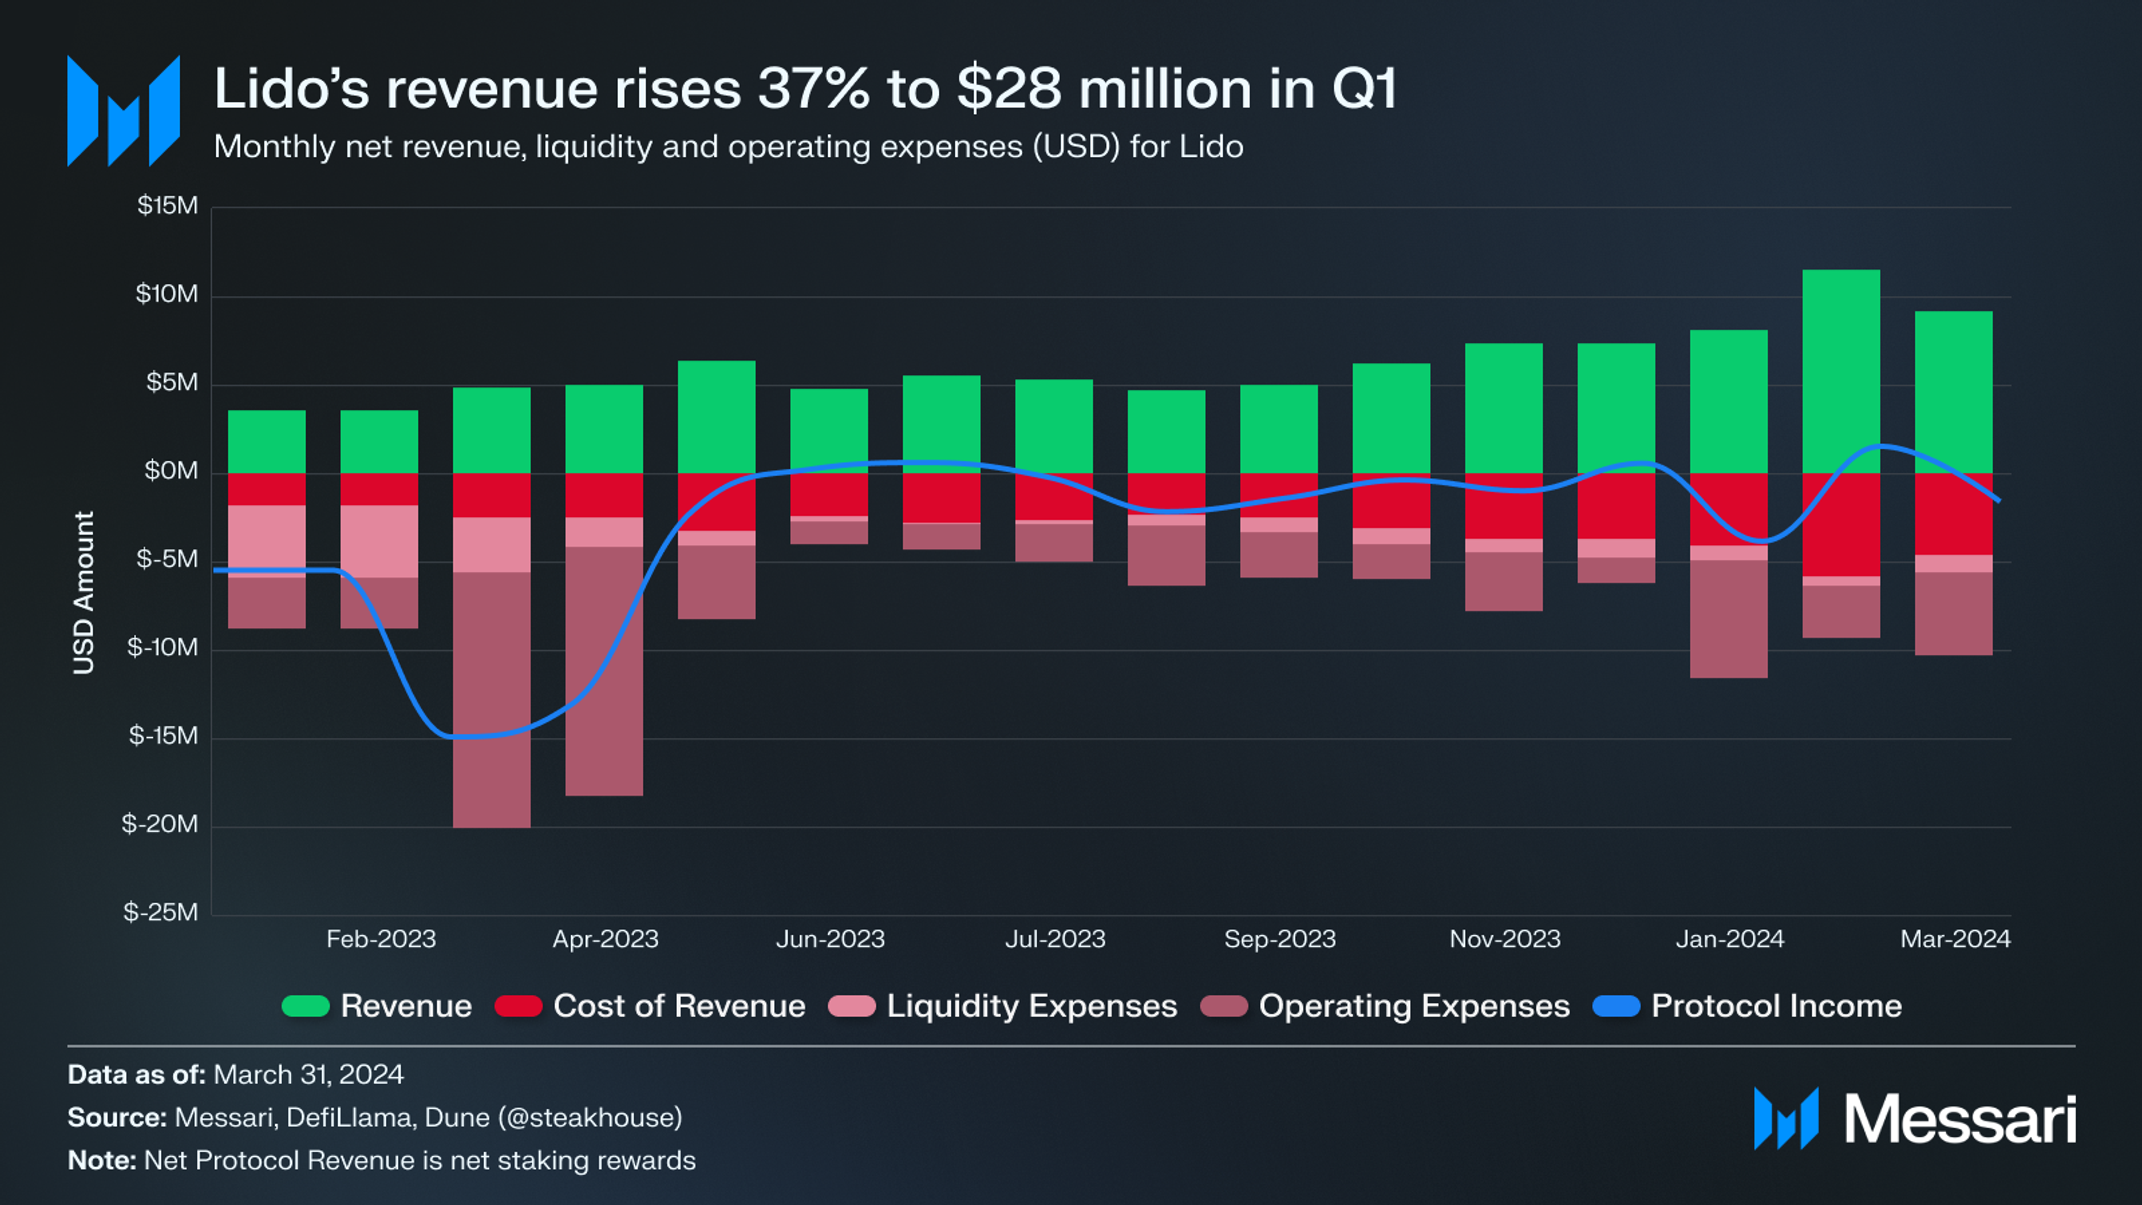
Task: Click the 'Nov-2023' x-axis label
Action: tap(1505, 939)
